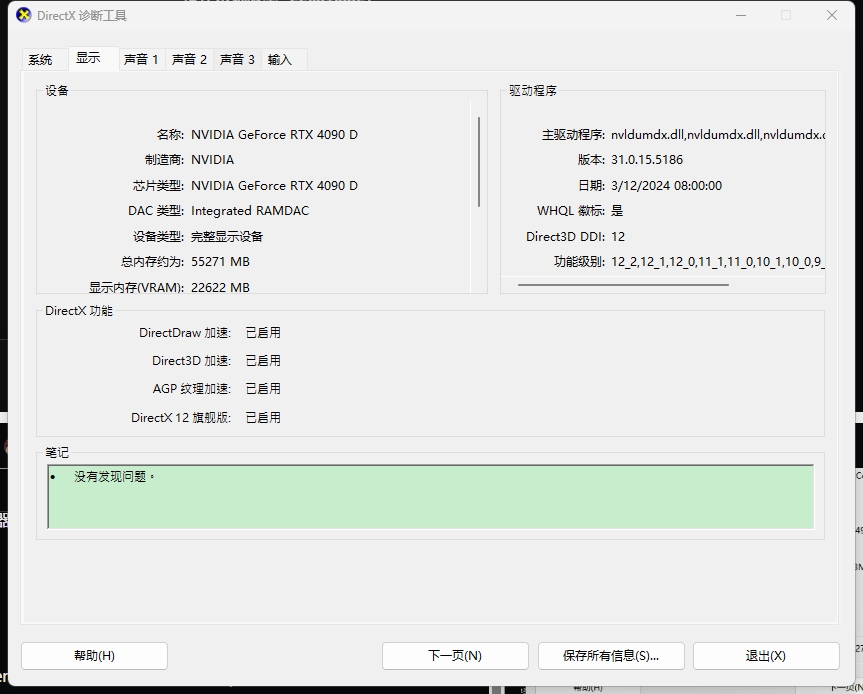This screenshot has width=863, height=694.
Task: Click manufacturer value NVIDIA
Action: [212, 160]
